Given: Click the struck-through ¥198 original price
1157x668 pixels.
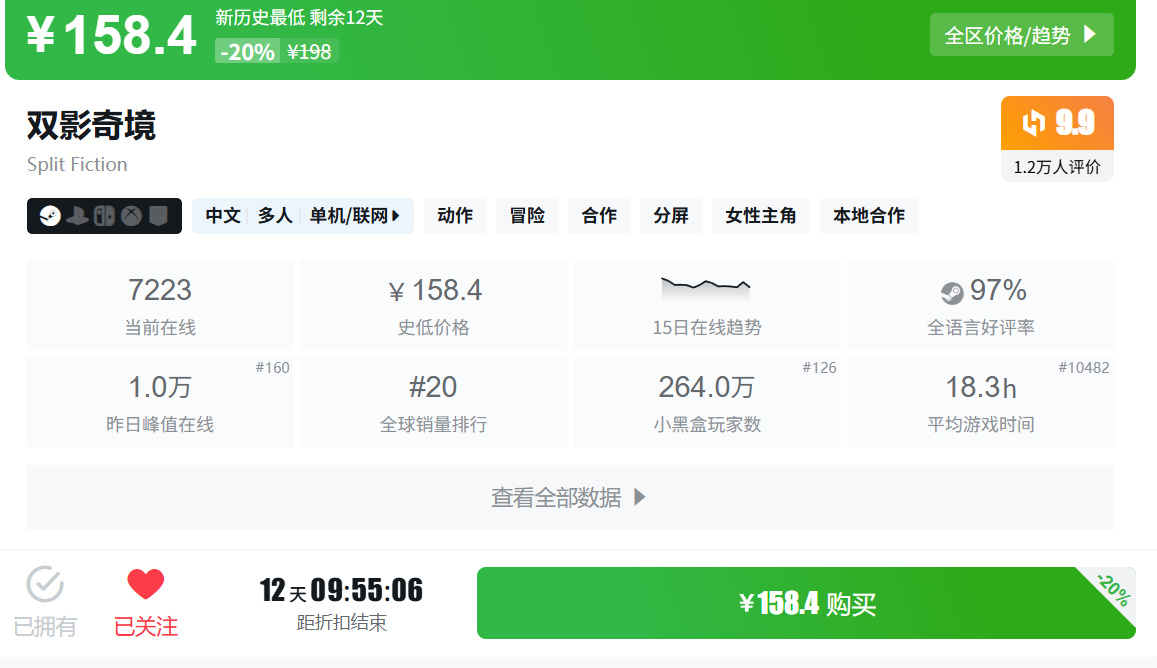Looking at the screenshot, I should (309, 52).
